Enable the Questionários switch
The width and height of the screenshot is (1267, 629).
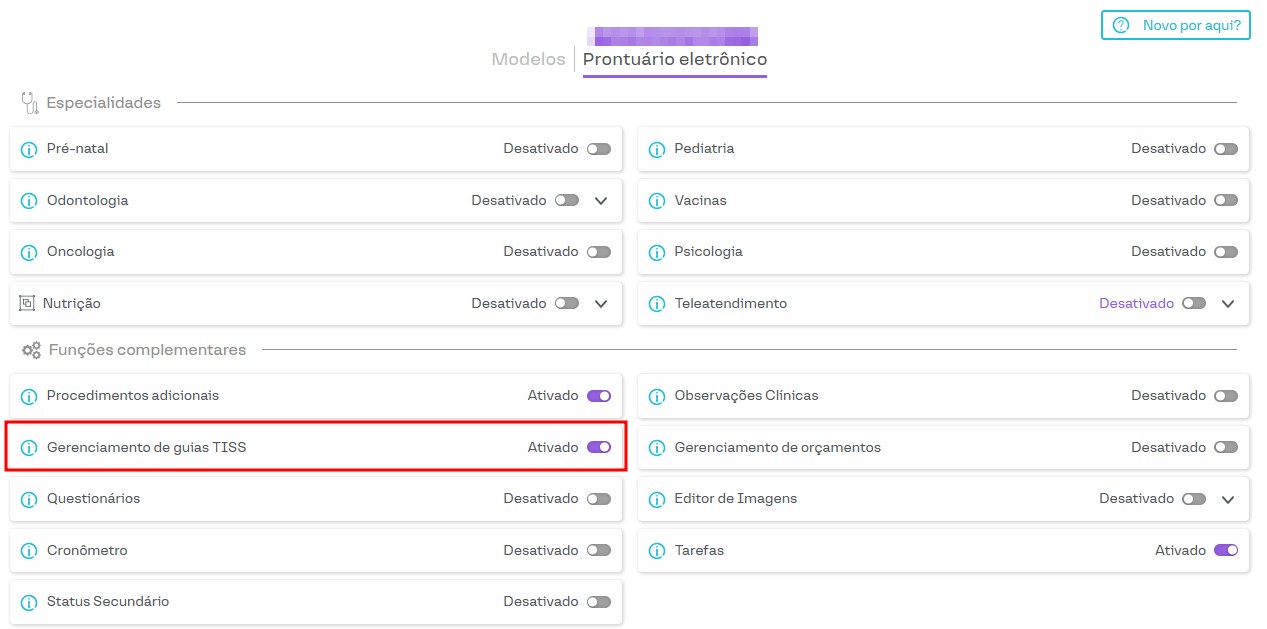(598, 499)
